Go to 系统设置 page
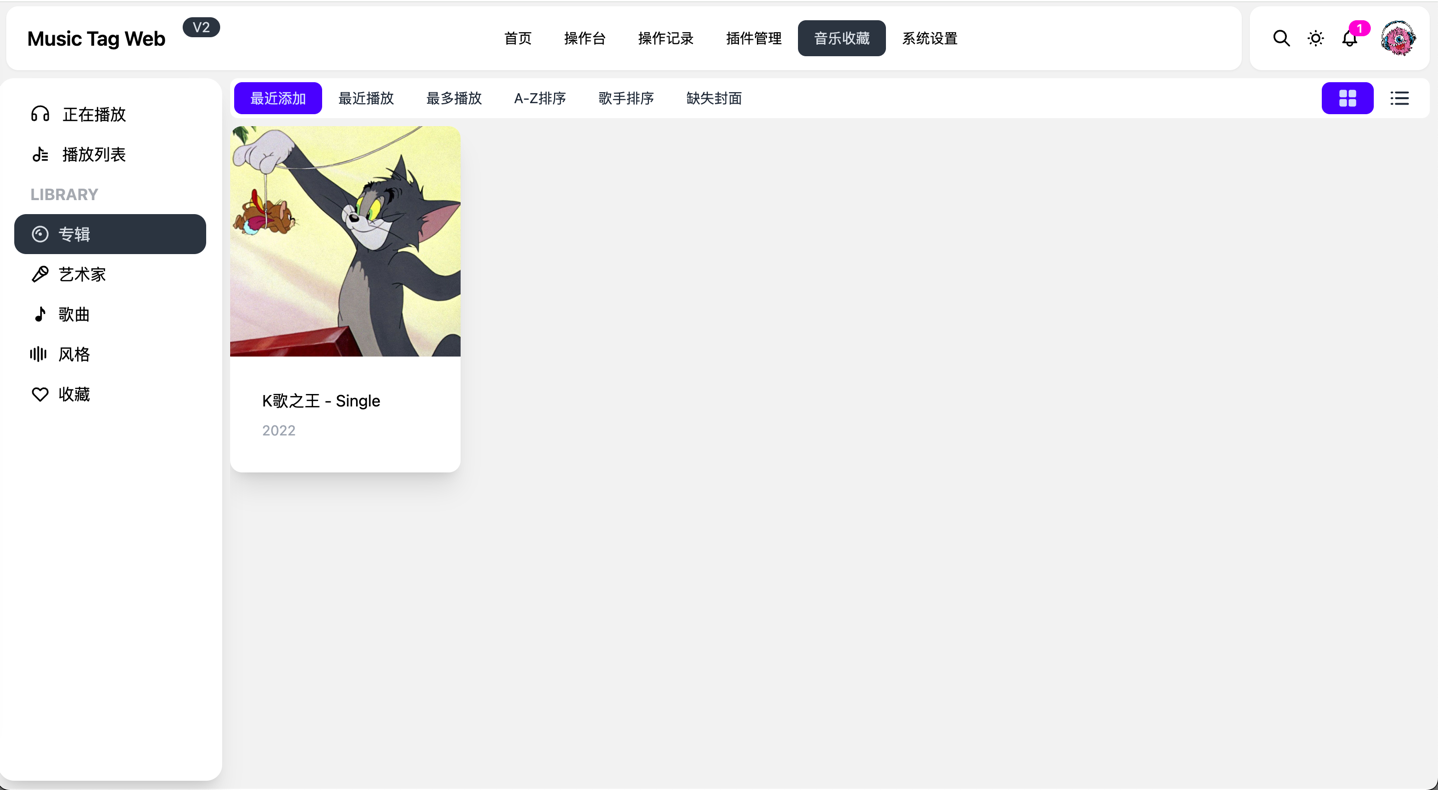Viewport: 1438px width, 790px height. [929, 38]
